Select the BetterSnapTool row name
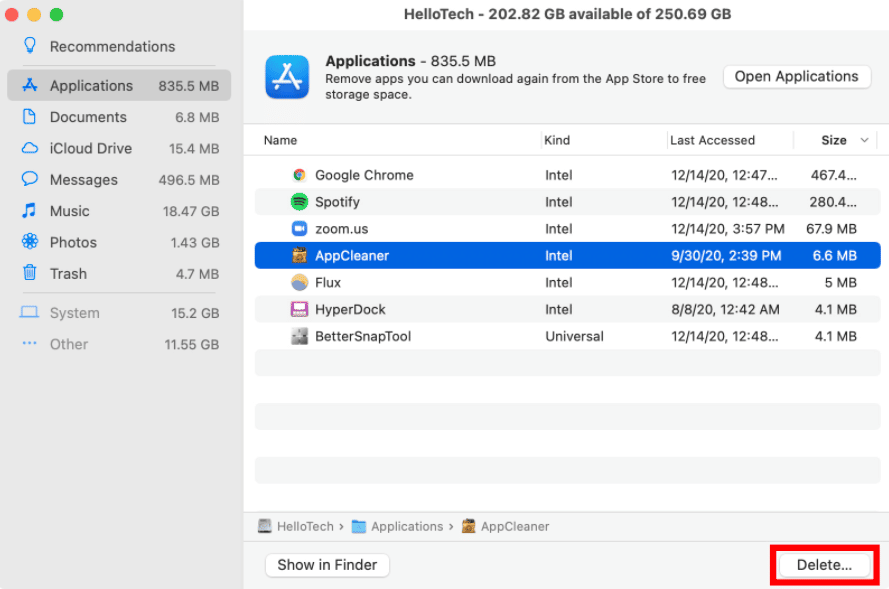 [363, 336]
